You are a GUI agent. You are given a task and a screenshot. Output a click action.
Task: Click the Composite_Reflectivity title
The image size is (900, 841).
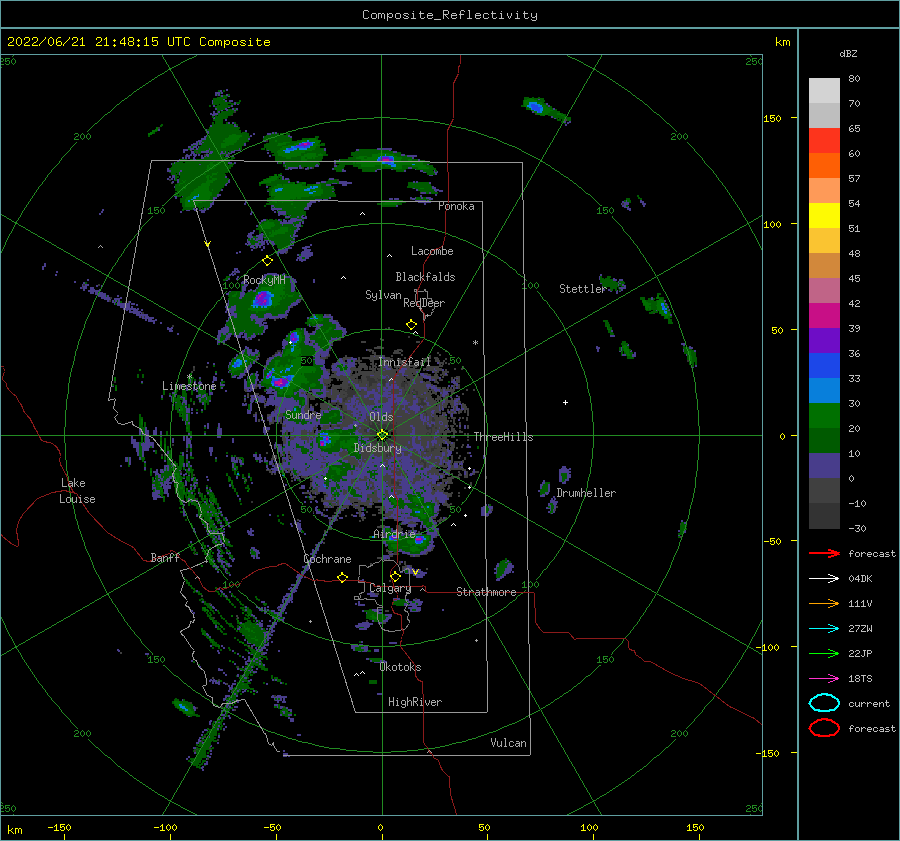coord(450,15)
